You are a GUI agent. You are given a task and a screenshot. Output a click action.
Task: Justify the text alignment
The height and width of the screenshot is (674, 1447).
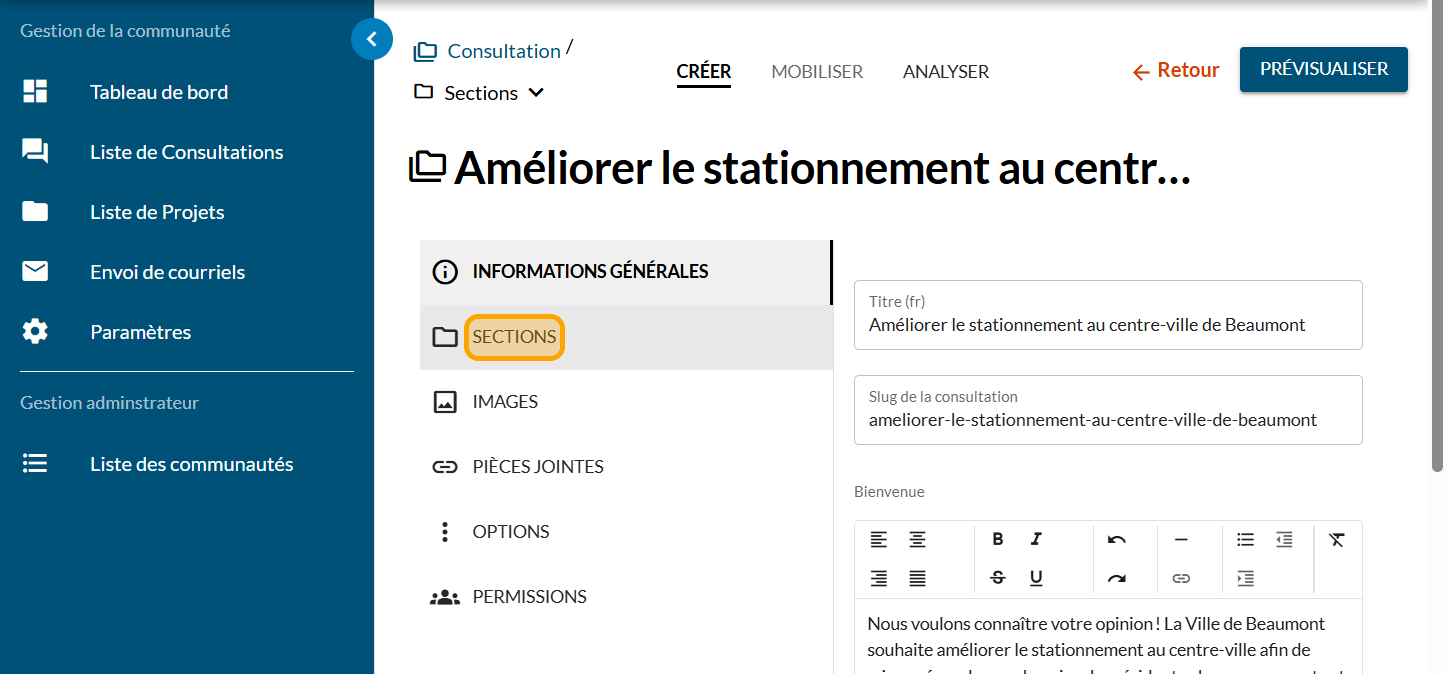917,578
